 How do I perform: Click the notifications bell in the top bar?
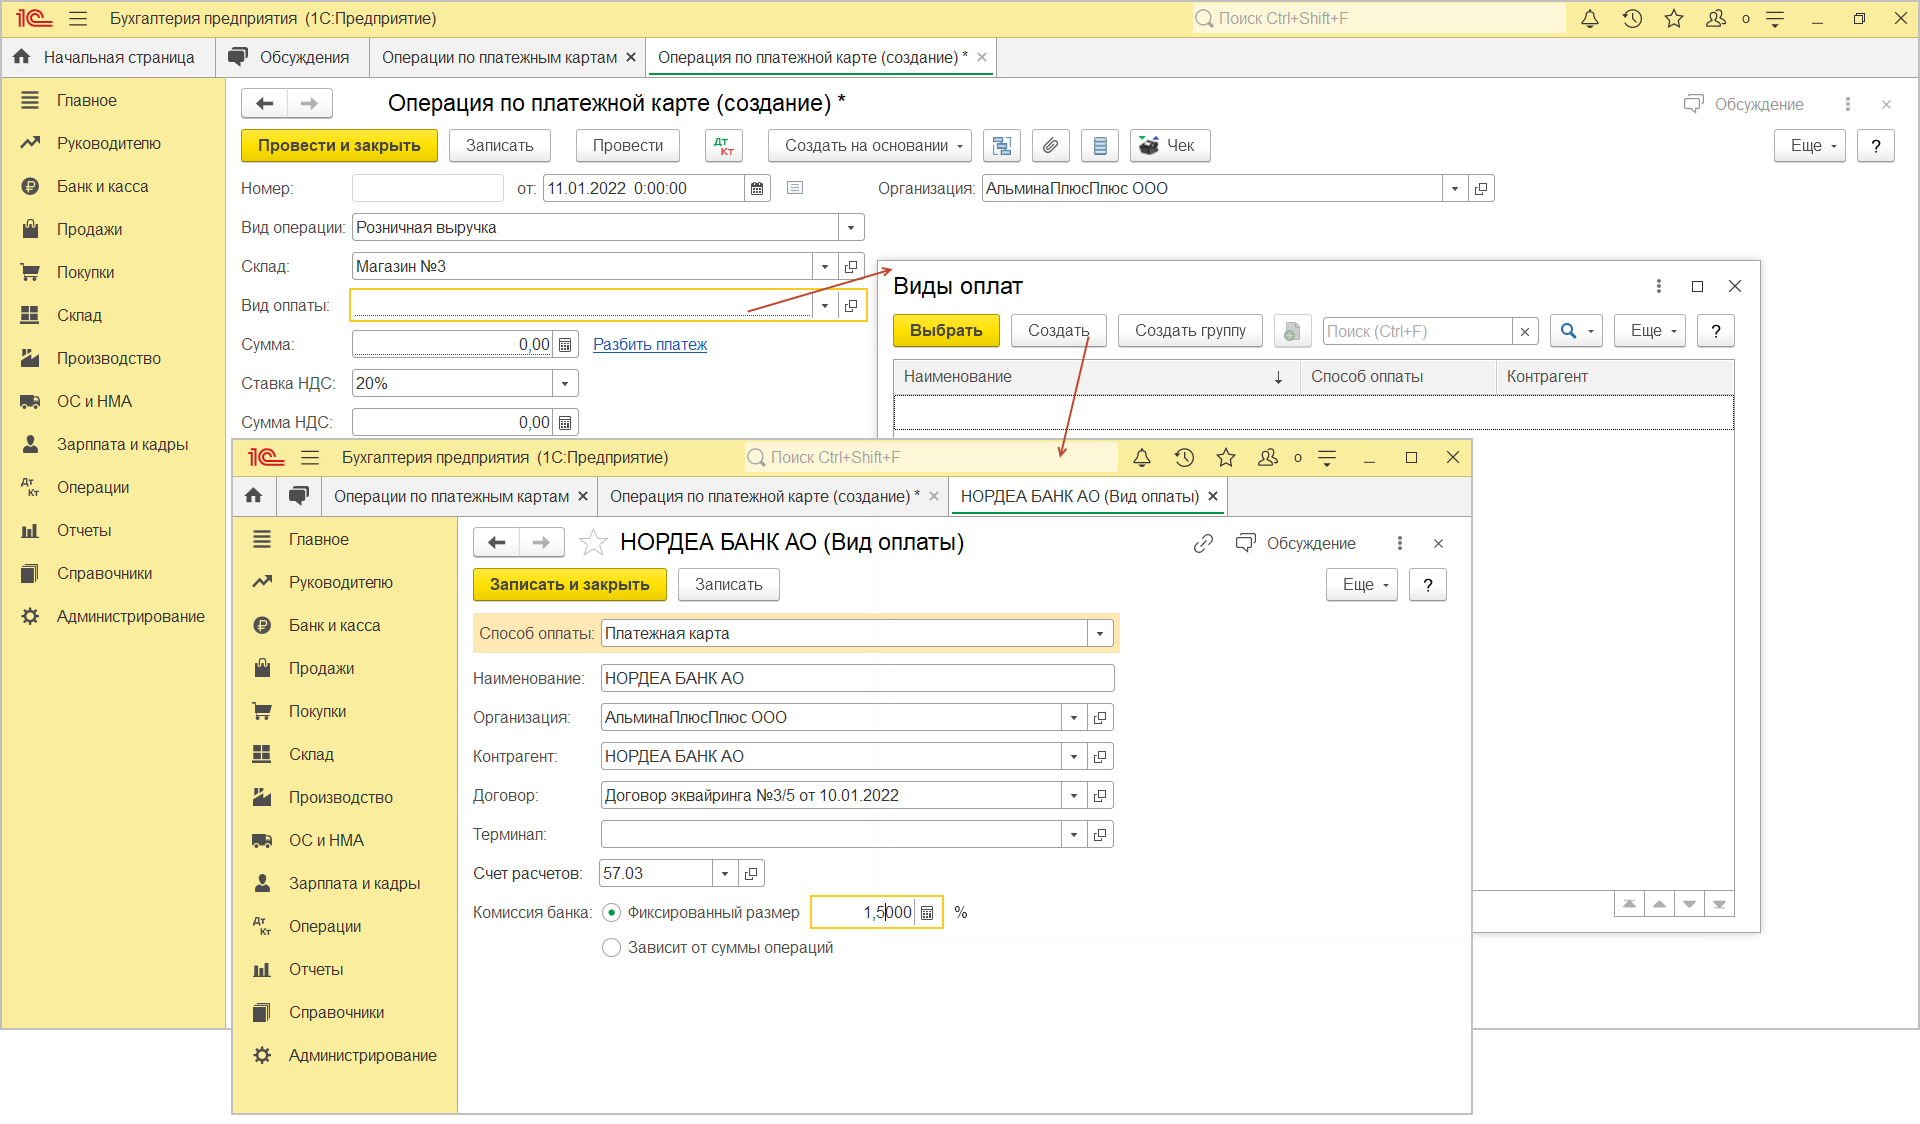pyautogui.click(x=1589, y=19)
